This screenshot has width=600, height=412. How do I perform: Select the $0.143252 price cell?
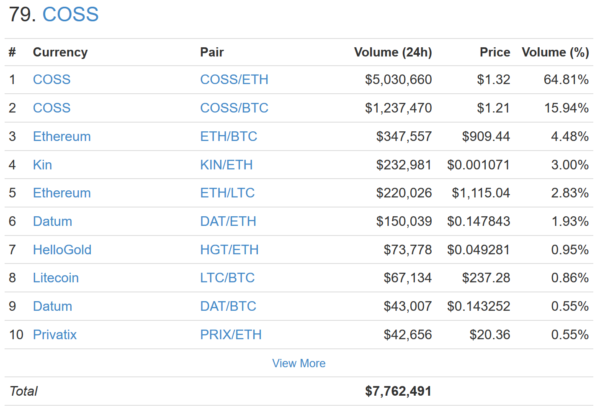click(479, 306)
